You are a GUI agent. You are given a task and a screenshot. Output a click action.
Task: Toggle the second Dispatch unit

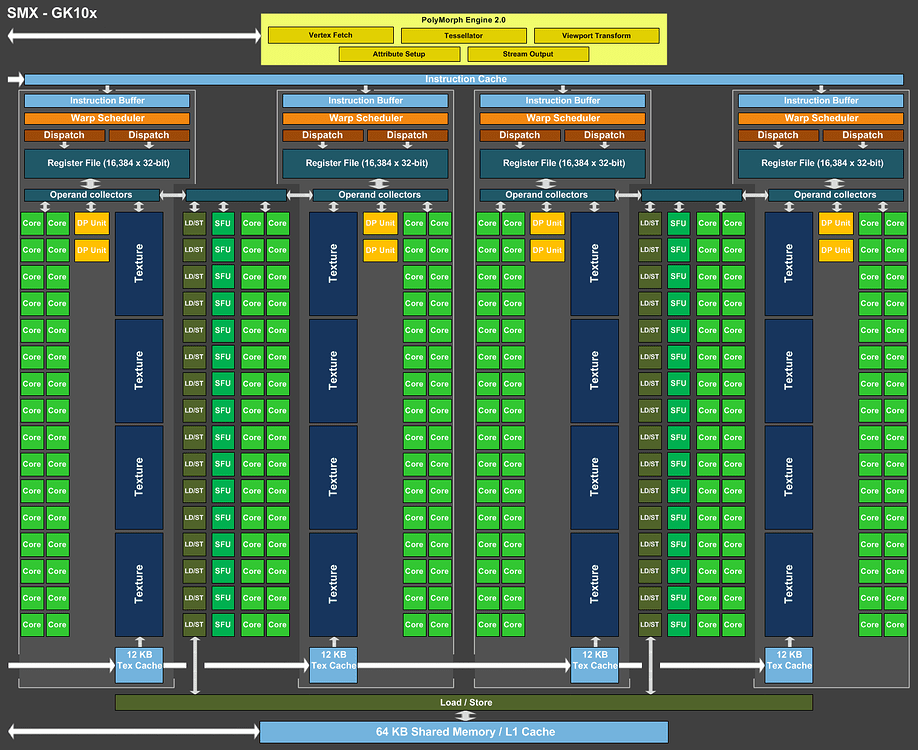[x=148, y=134]
